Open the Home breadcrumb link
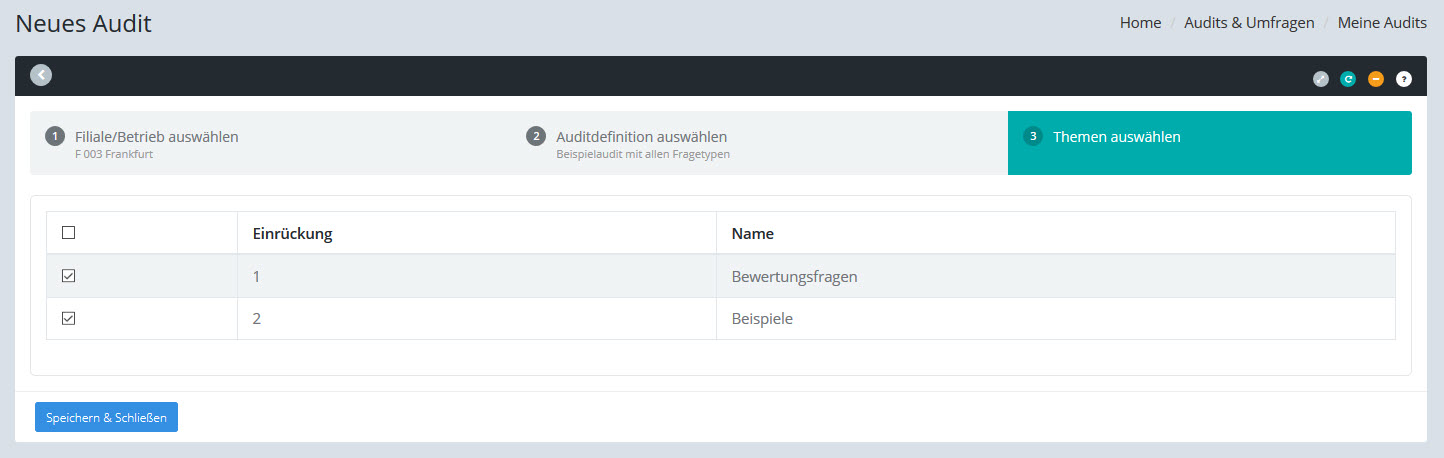Screen dimensions: 1444x458 pos(1140,23)
